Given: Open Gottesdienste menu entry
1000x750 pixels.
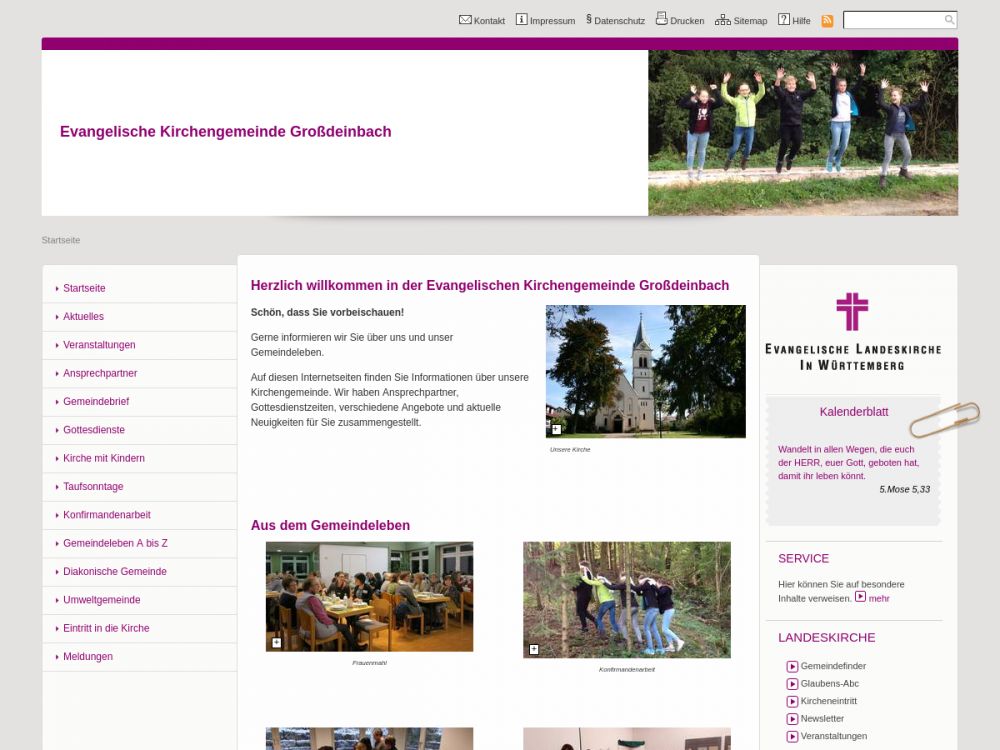Looking at the screenshot, I should (x=94, y=430).
